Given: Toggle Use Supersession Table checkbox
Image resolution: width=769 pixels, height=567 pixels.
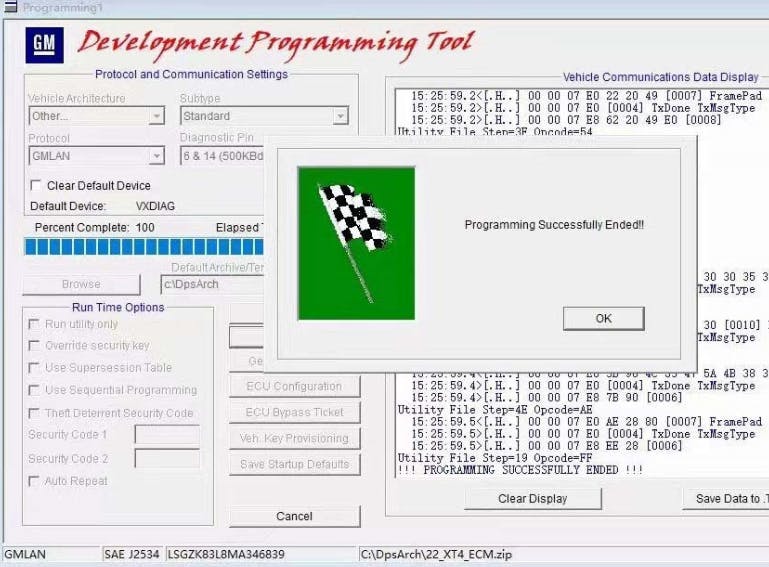Looking at the screenshot, I should (35, 368).
